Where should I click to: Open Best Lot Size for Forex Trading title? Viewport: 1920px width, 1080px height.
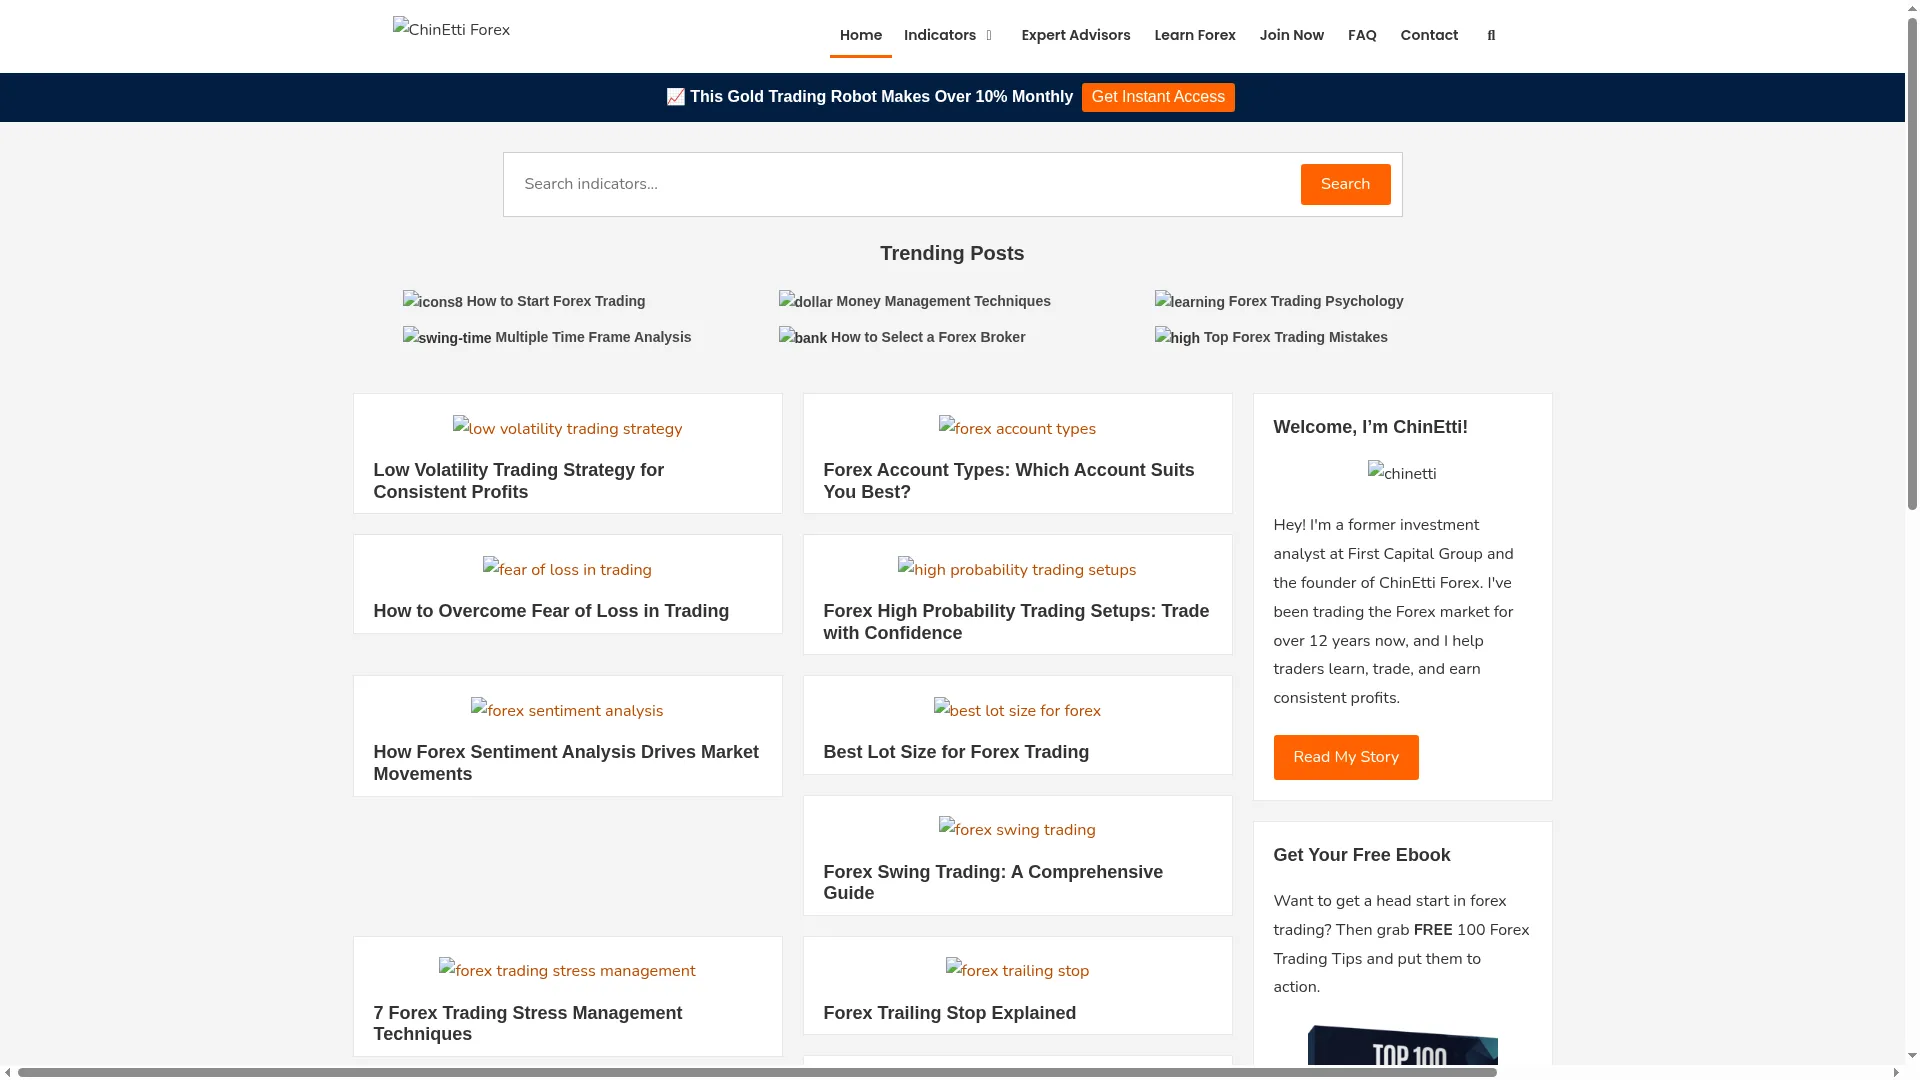click(956, 752)
